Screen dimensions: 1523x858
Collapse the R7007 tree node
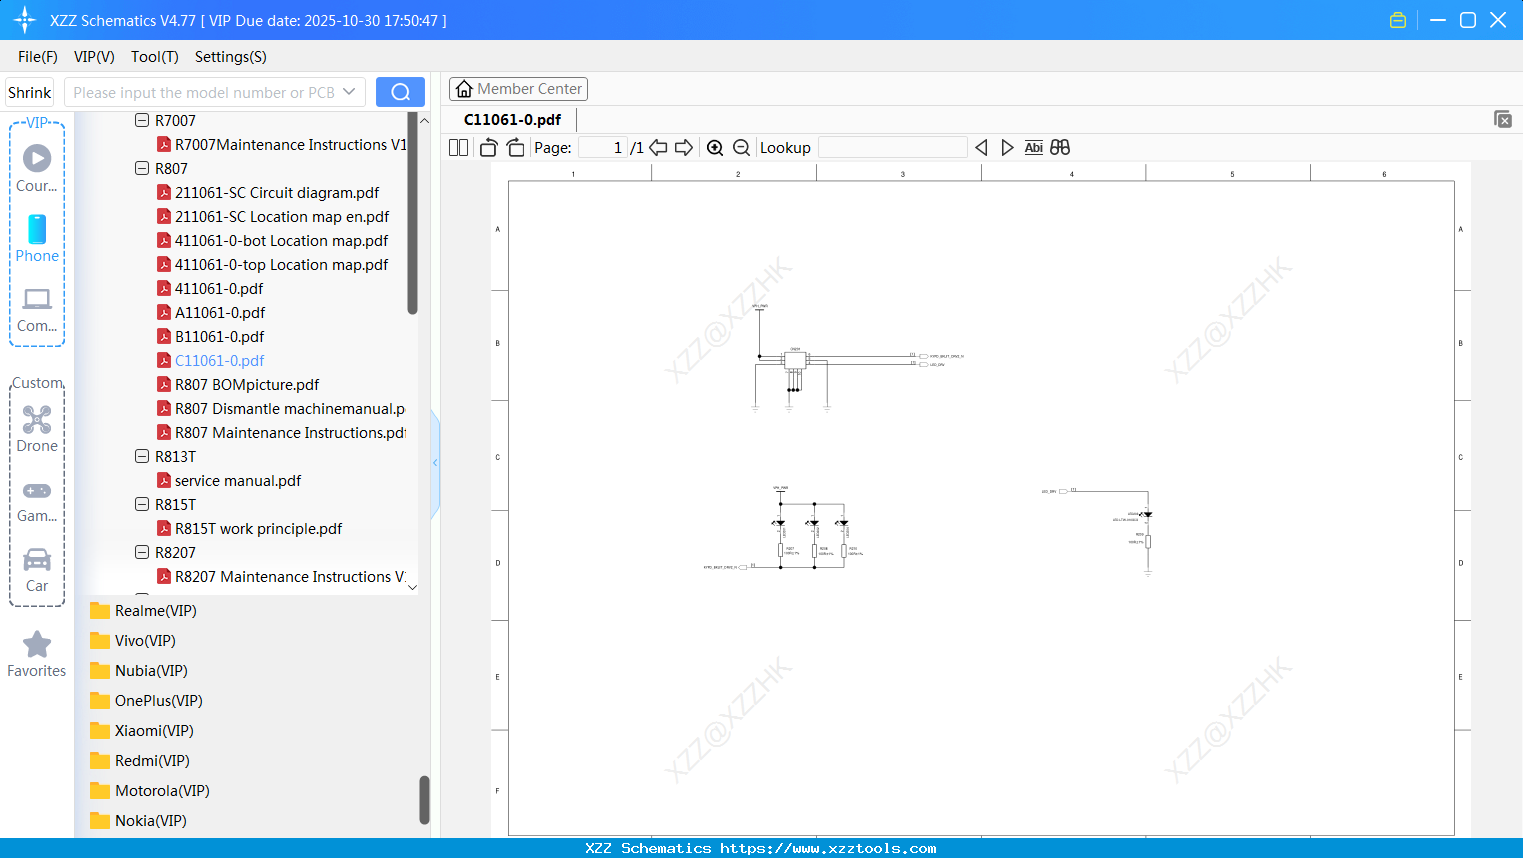[142, 120]
